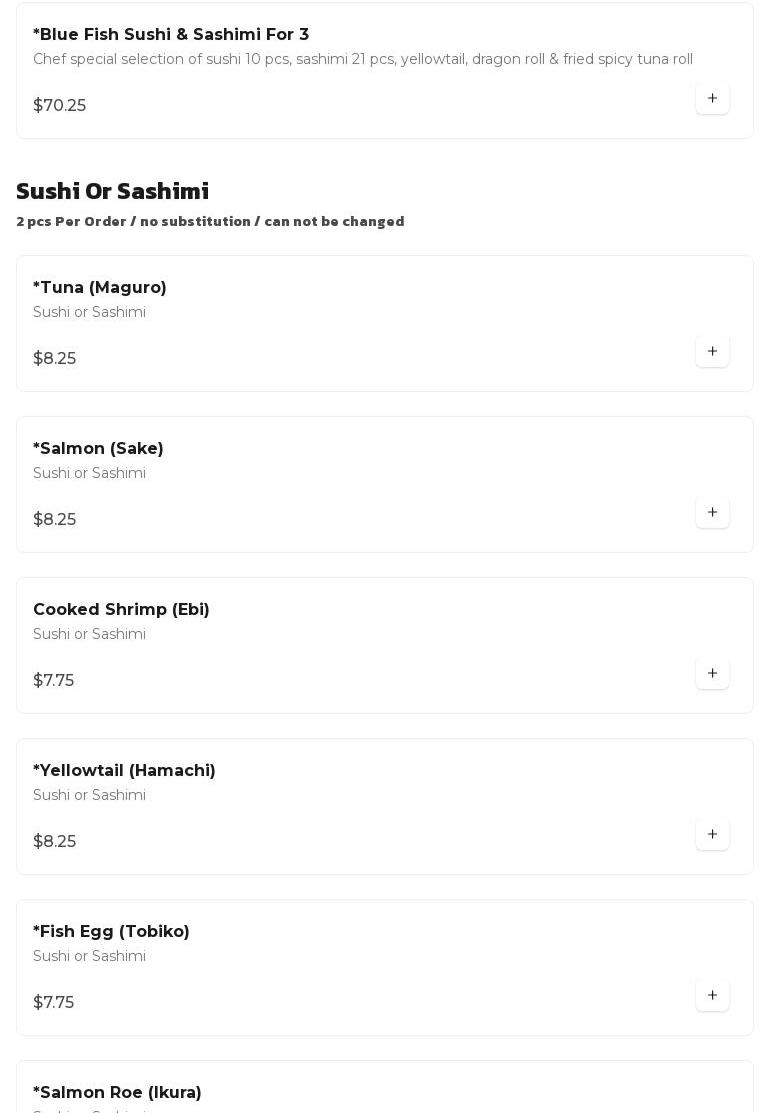Screen dimensions: 770x1113
Task: Click the $8.25 price under Yellowtail (Hamachi)
Action: pos(54,842)
